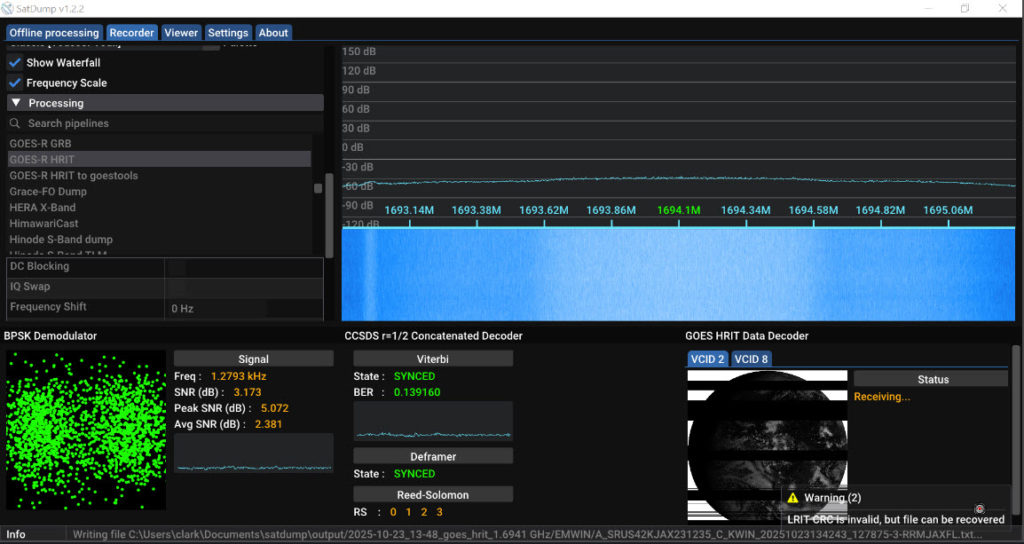
Task: Switch to the Offline processing tab
Action: [x=54, y=33]
